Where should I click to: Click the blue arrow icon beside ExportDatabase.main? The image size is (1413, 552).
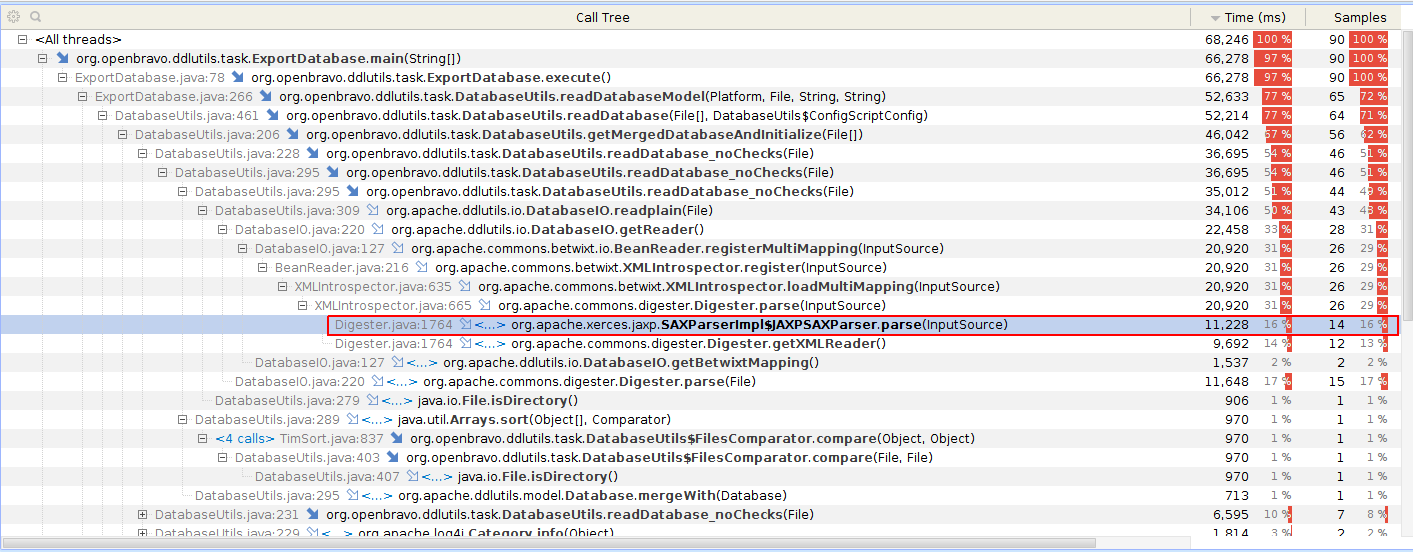pos(63,59)
